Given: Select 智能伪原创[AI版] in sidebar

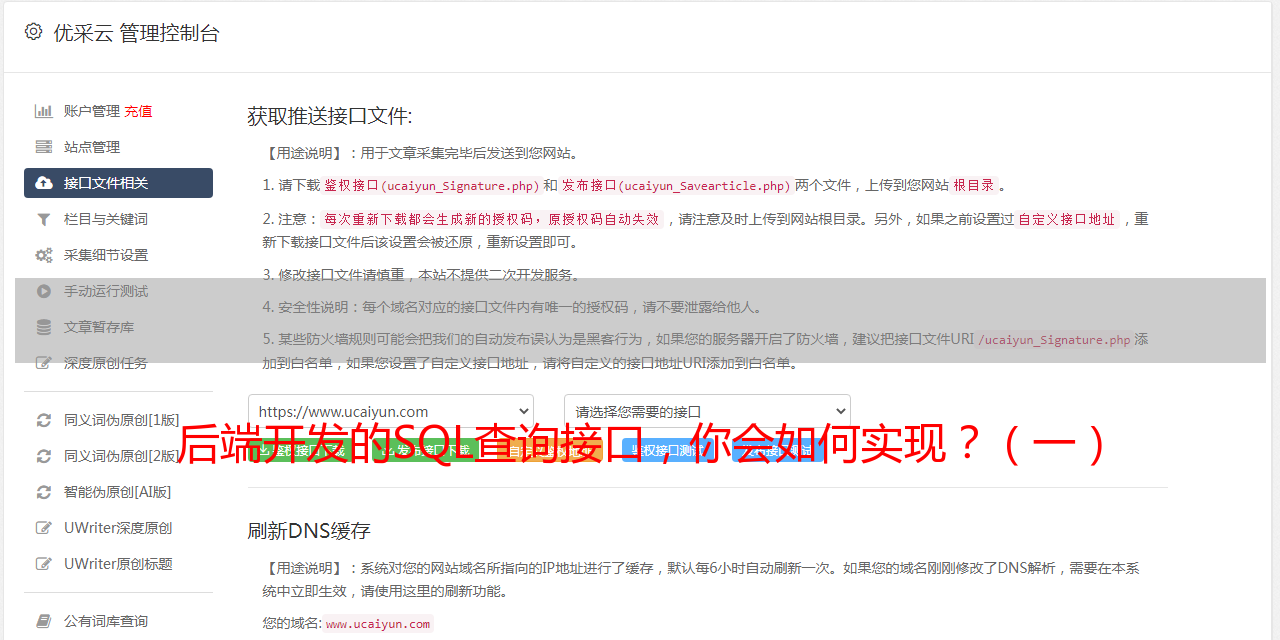Looking at the screenshot, I should pyautogui.click(x=118, y=492).
